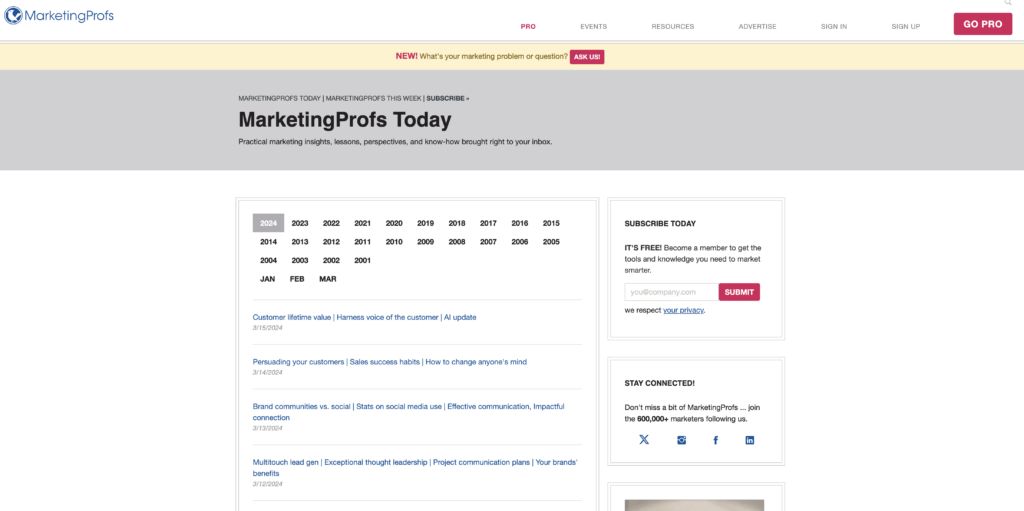
Task: Select the 2008 year tab
Action: [x=456, y=242]
